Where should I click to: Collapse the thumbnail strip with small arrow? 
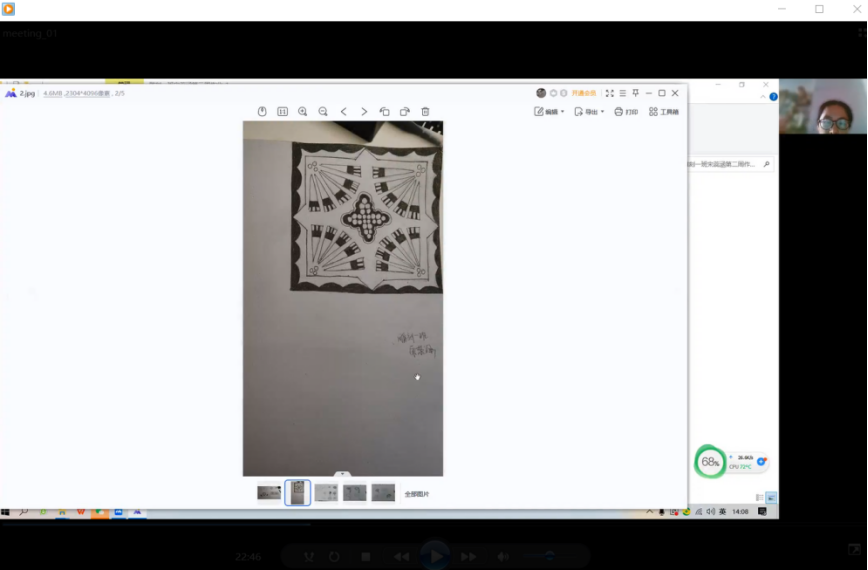coord(342,474)
